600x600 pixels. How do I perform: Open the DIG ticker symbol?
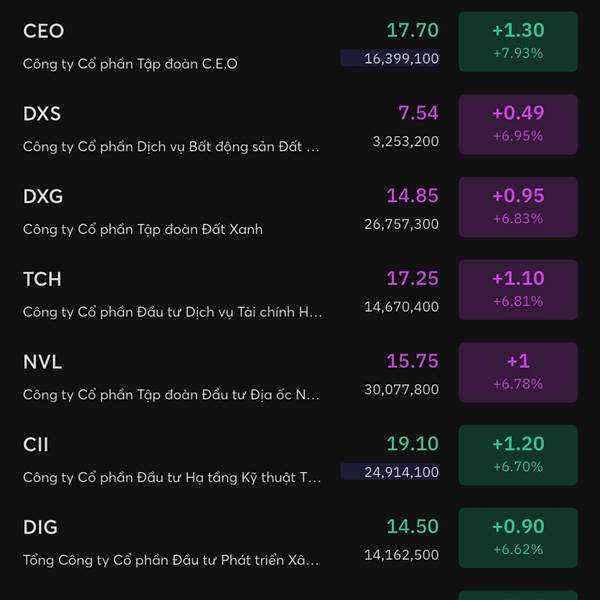[40, 527]
